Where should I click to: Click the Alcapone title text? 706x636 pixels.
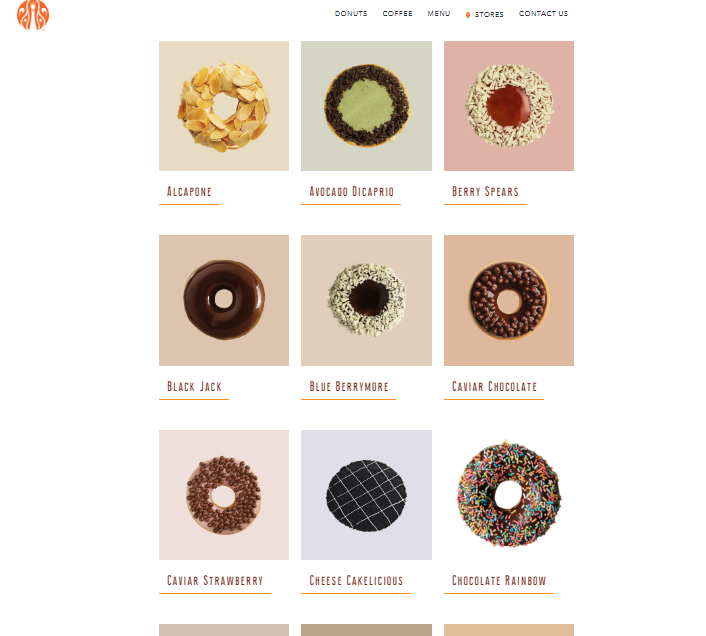pos(189,192)
